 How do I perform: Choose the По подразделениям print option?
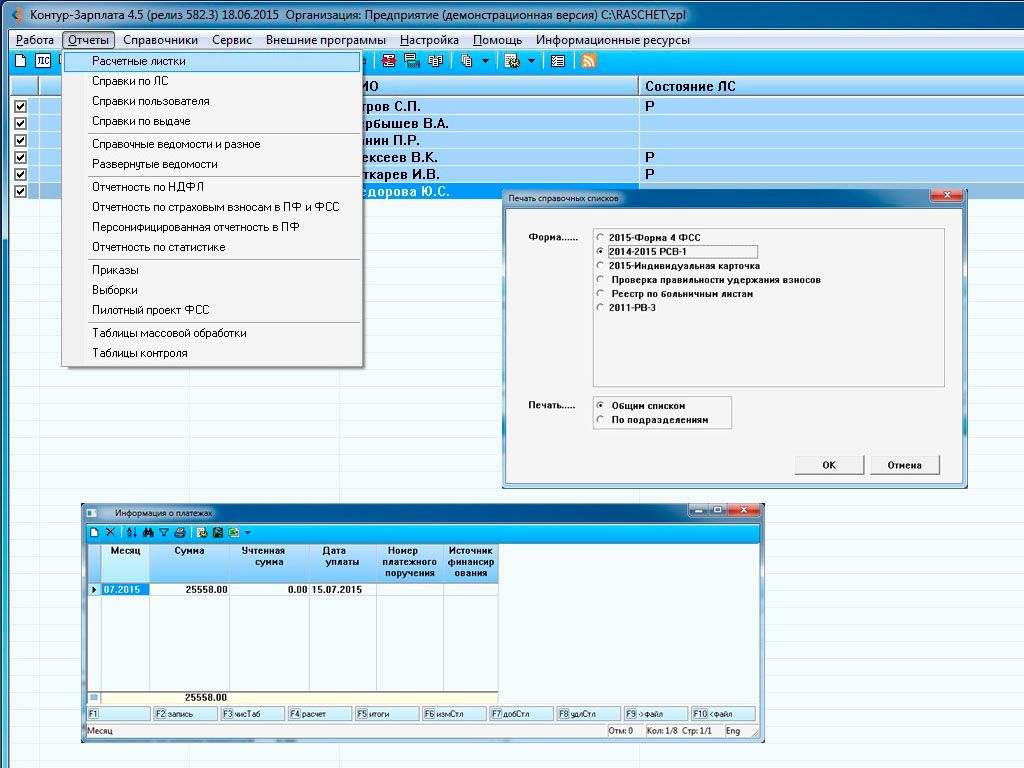[600, 420]
